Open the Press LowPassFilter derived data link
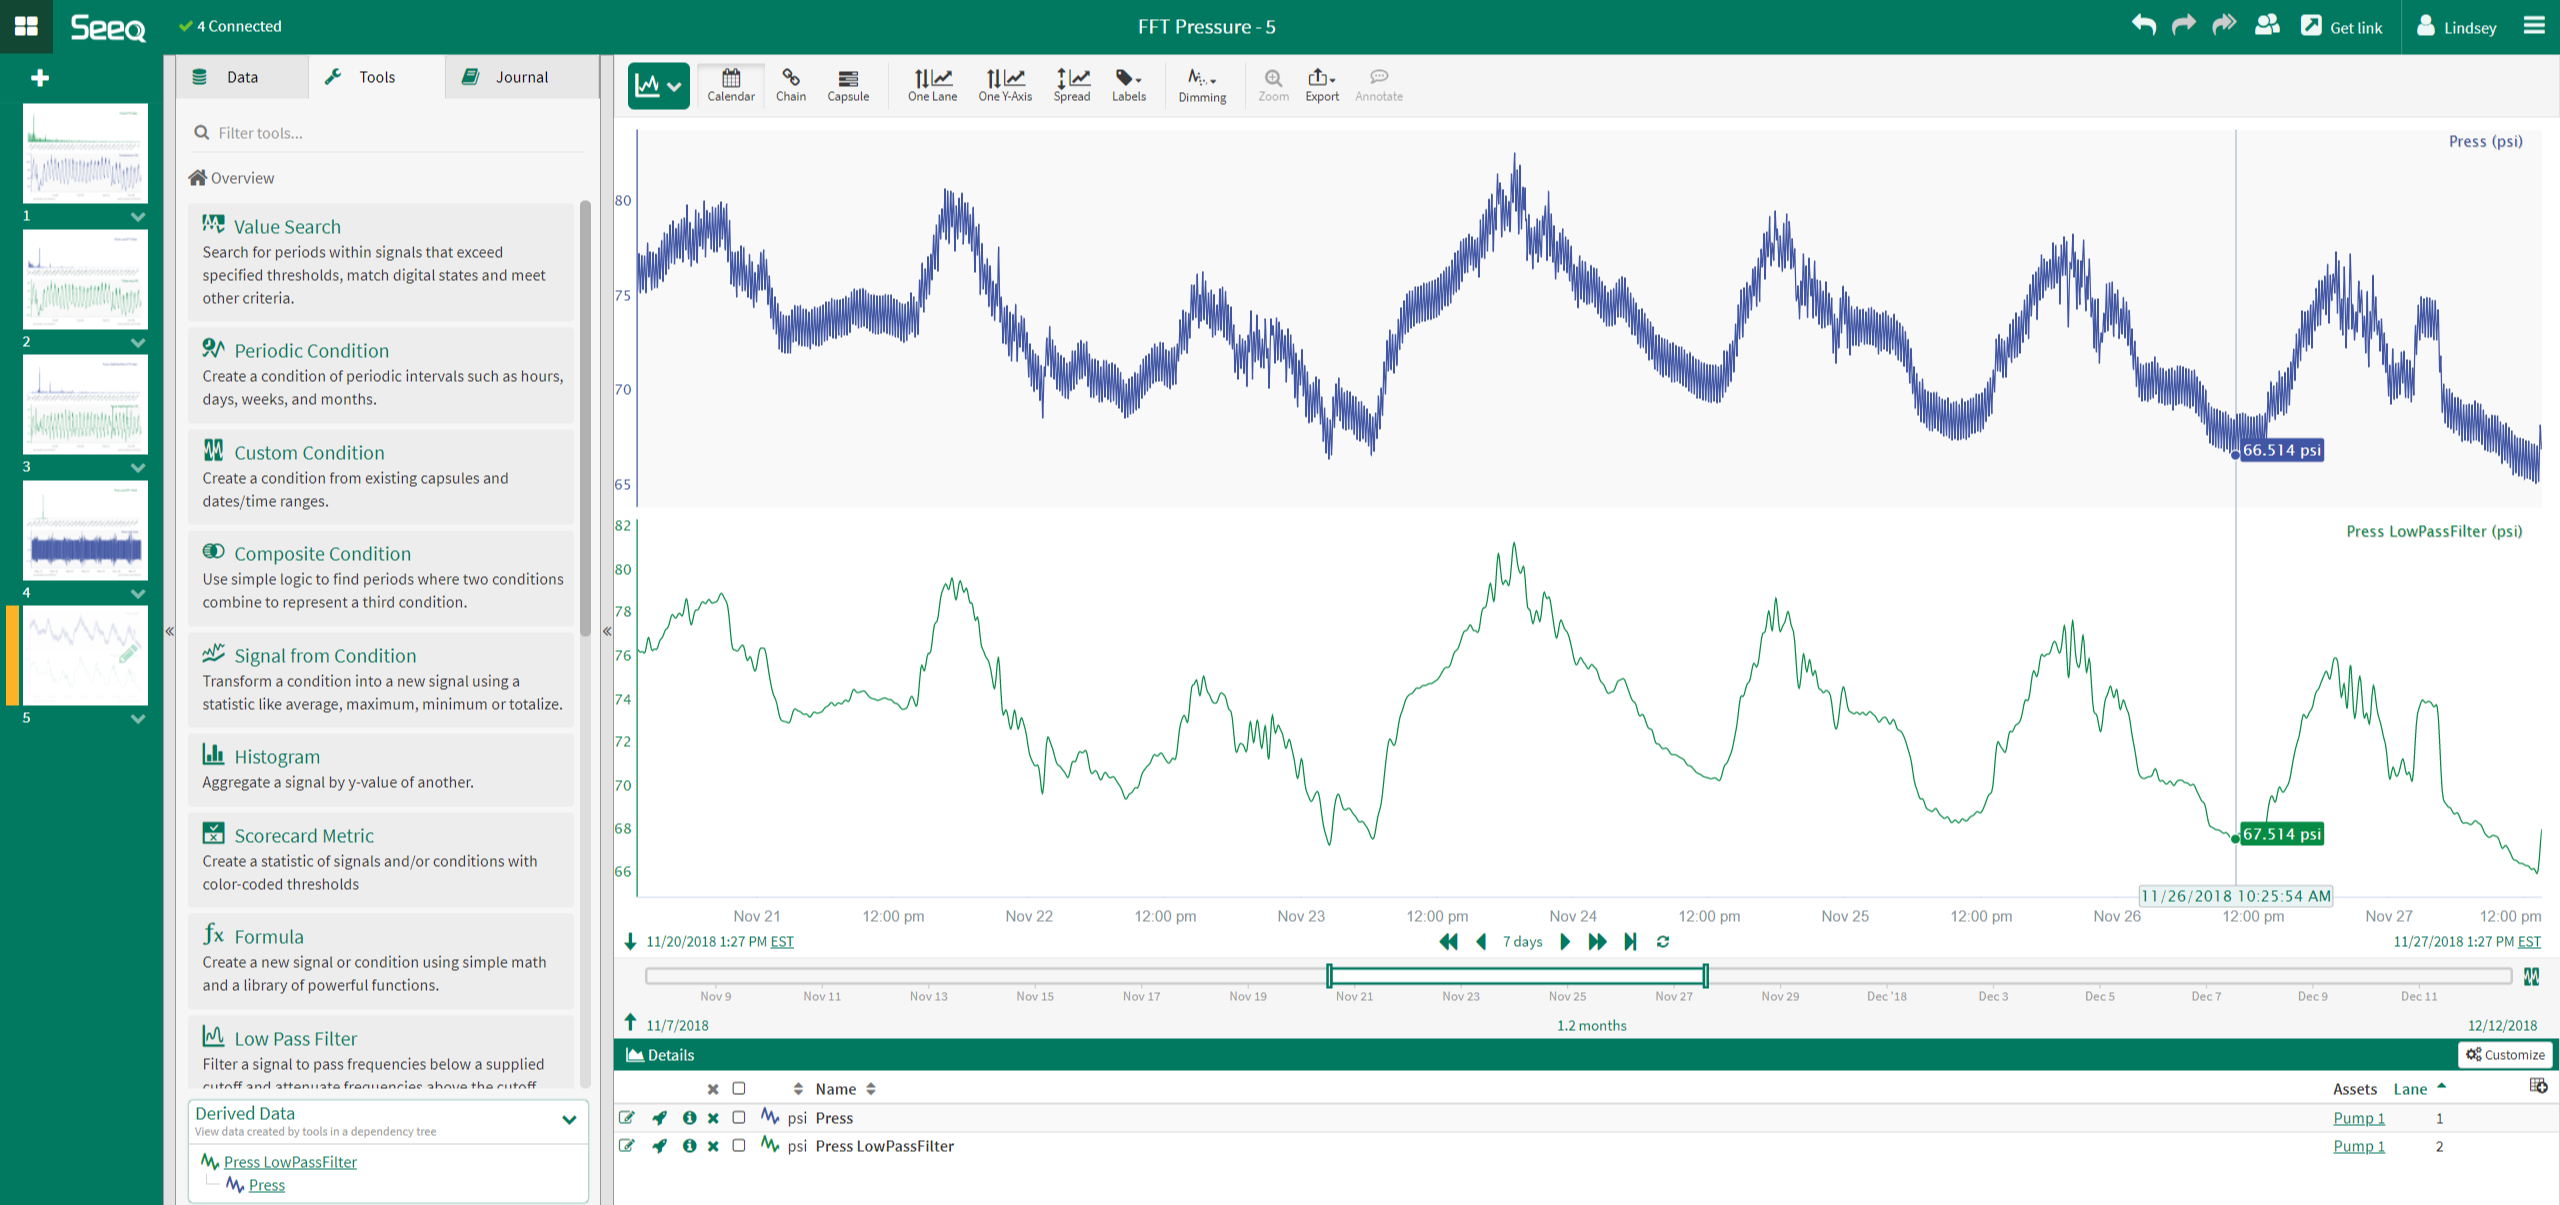Viewport: 2560px width, 1205px height. 290,1162
